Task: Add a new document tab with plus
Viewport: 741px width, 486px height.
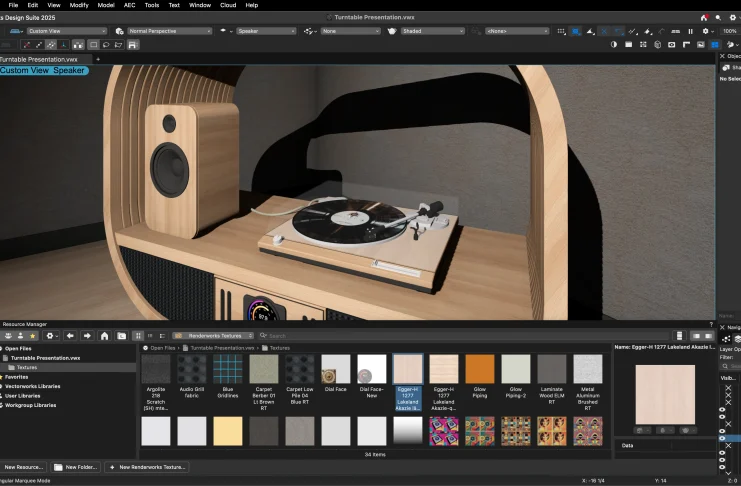Action: [98, 60]
